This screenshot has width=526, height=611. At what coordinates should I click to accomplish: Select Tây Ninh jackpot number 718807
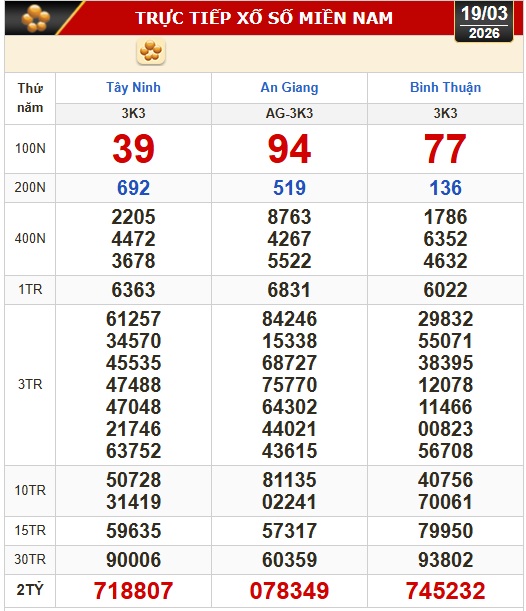(133, 591)
